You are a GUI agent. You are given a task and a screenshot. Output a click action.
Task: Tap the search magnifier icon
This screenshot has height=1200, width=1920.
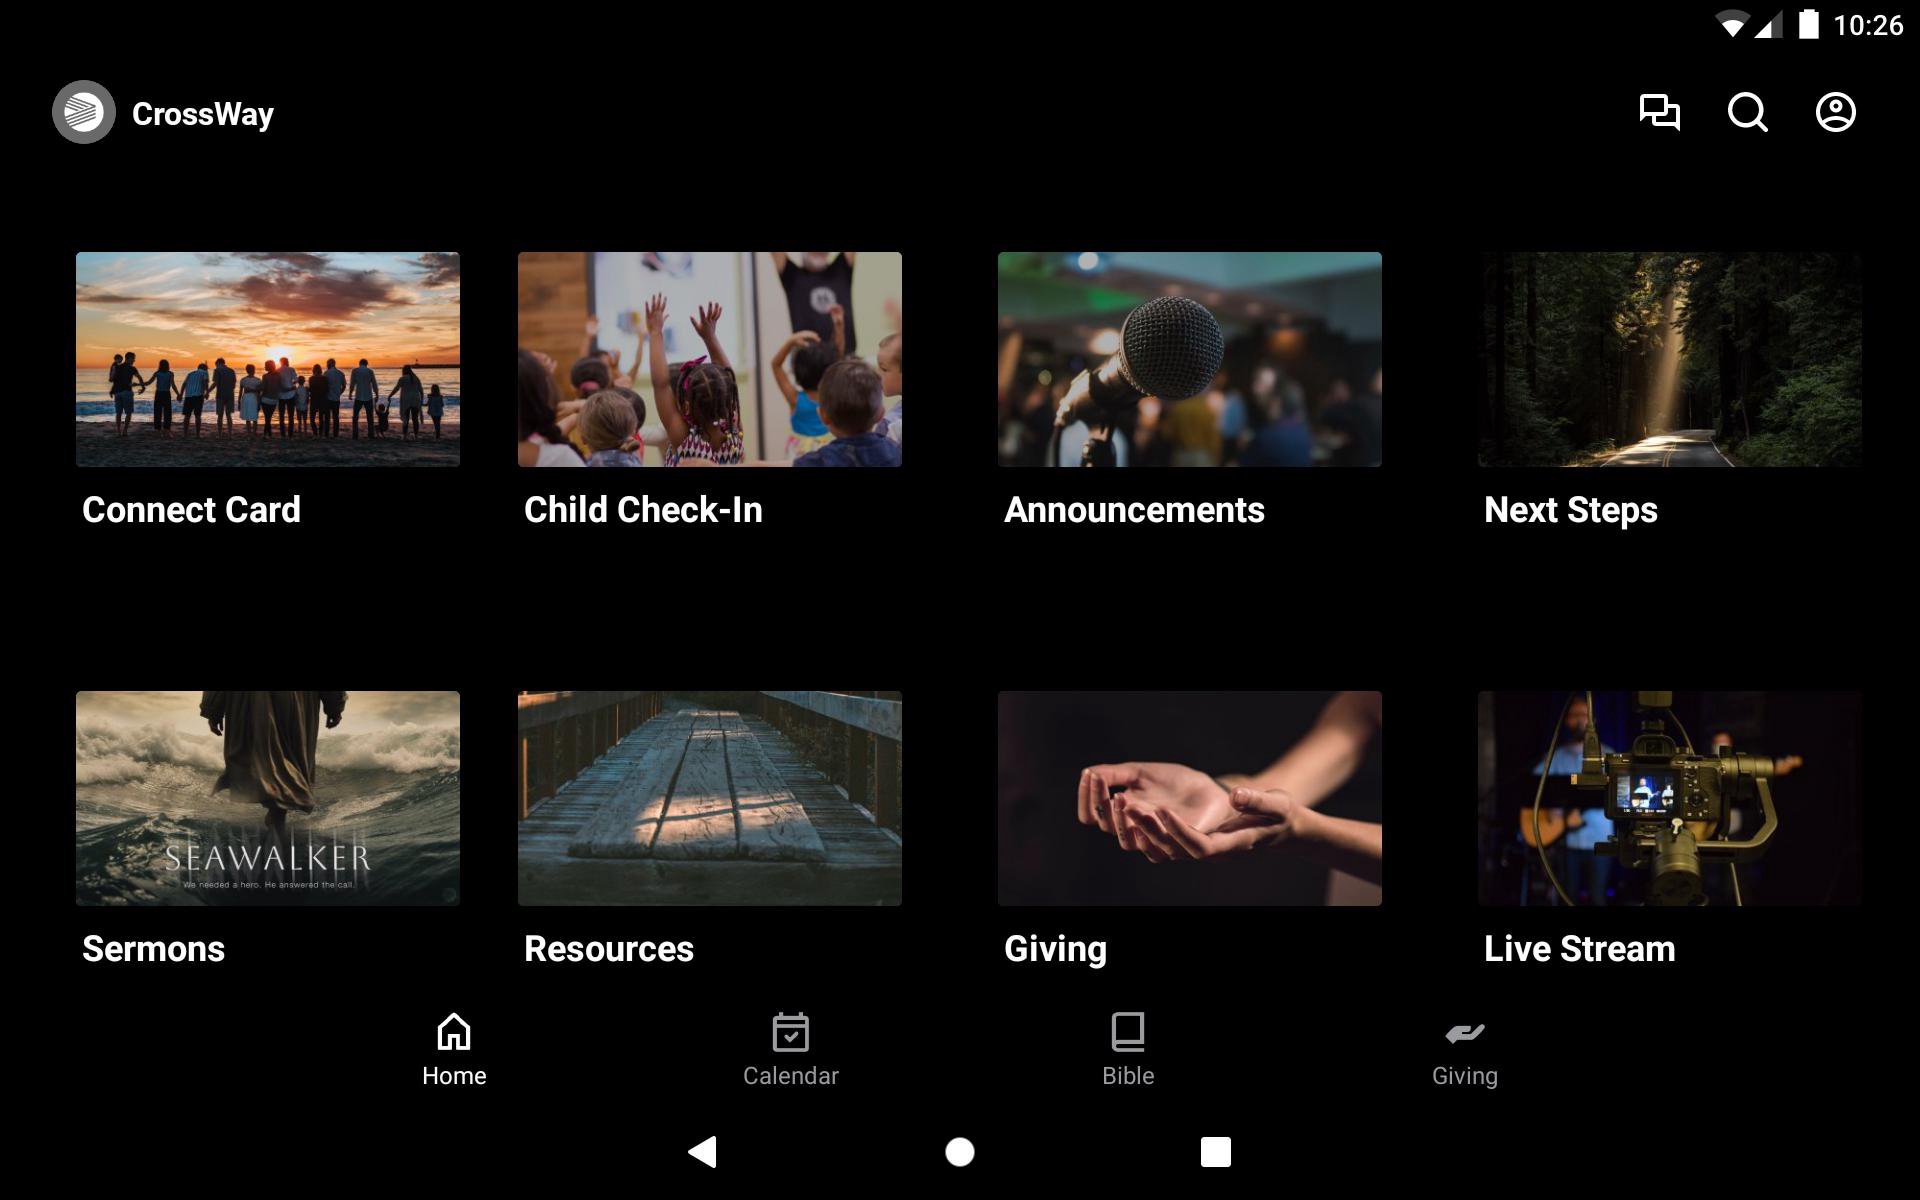click(x=1747, y=112)
